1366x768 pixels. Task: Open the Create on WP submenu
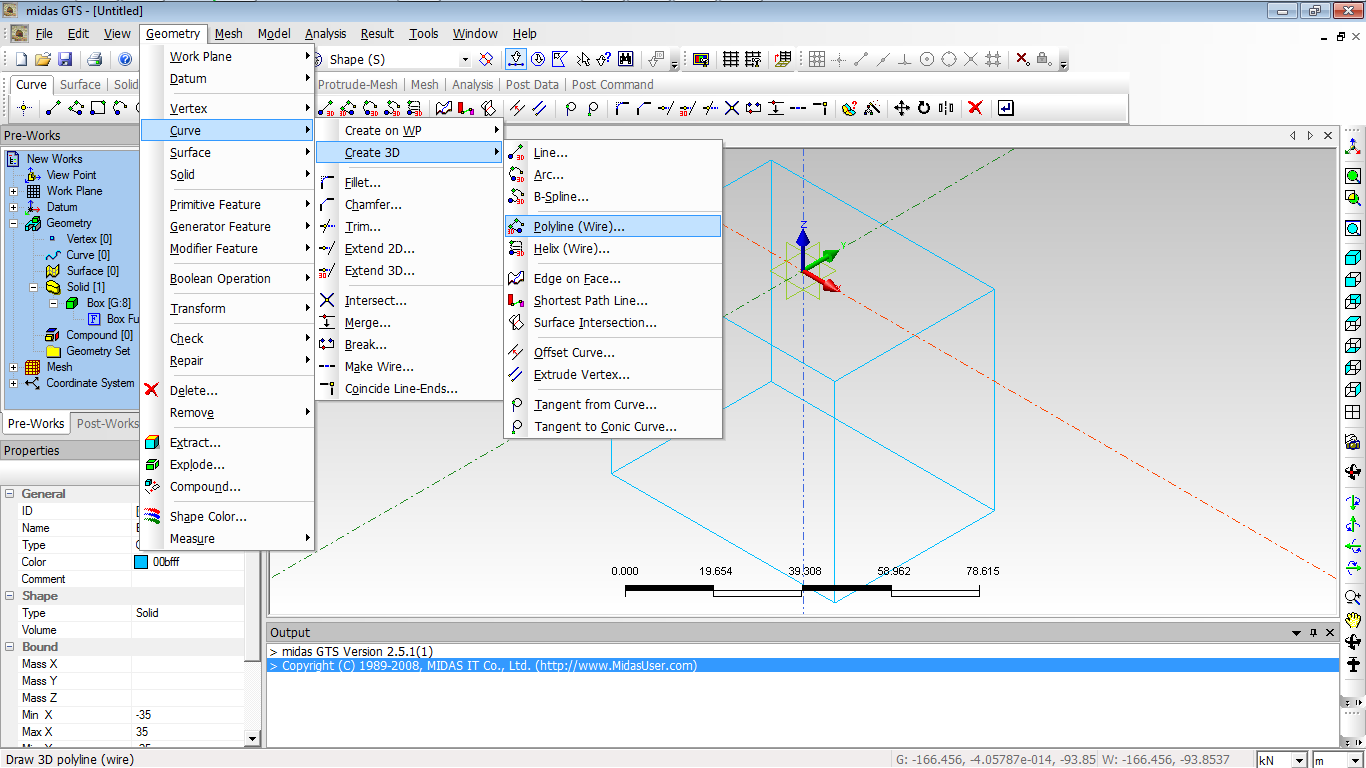[x=409, y=131]
